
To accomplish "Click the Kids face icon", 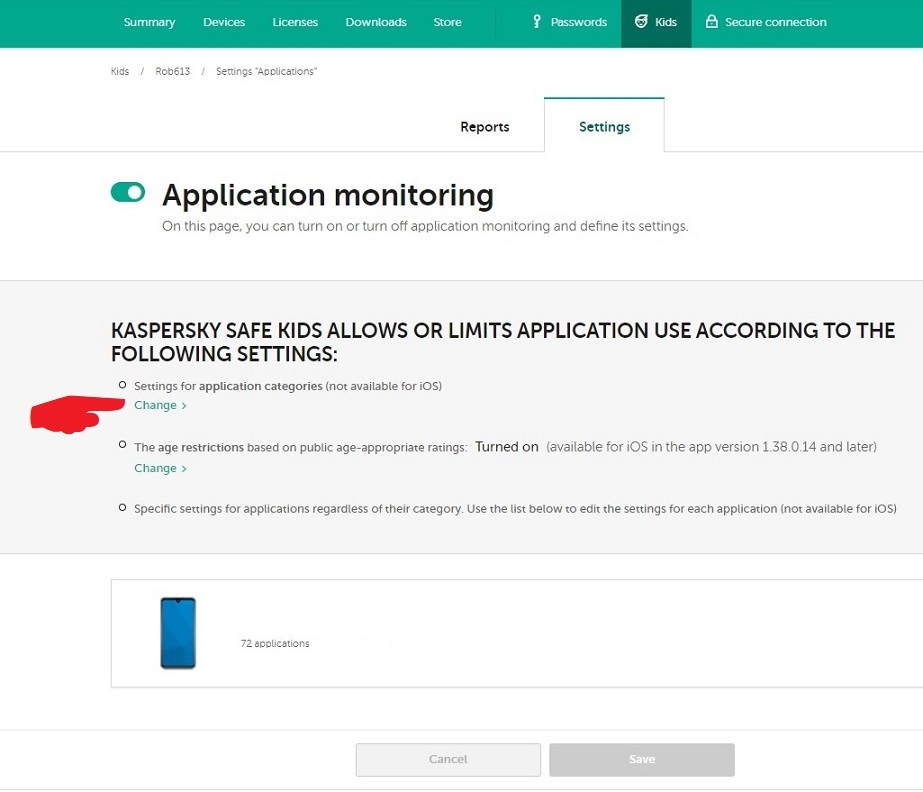I will (641, 22).
